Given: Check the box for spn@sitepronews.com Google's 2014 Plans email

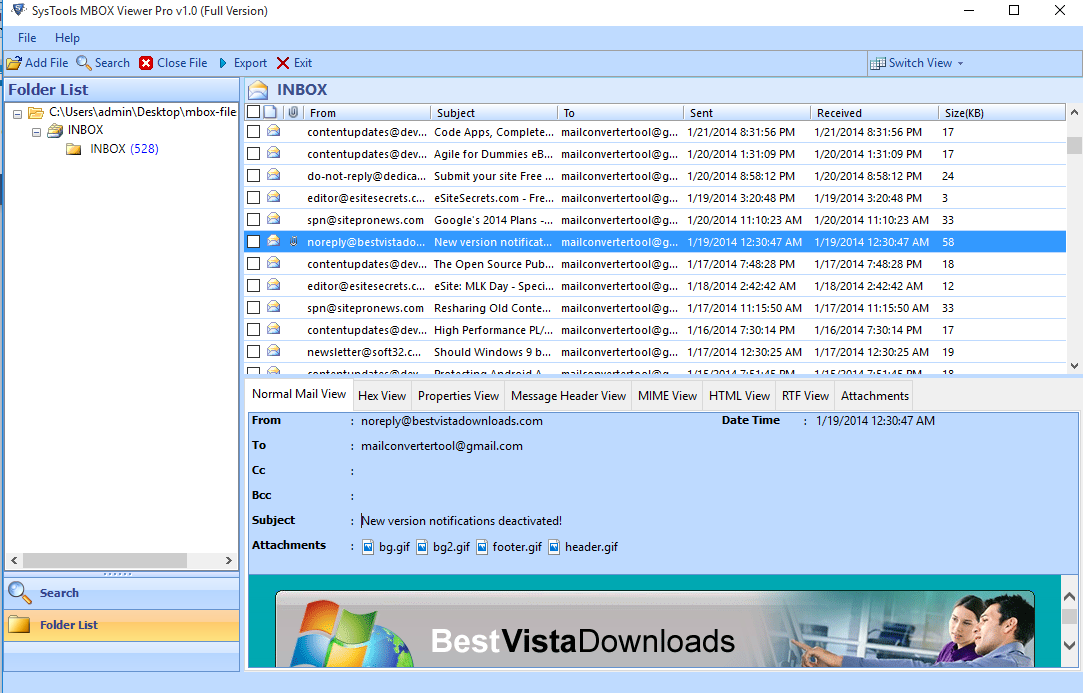Looking at the screenshot, I should coord(254,220).
